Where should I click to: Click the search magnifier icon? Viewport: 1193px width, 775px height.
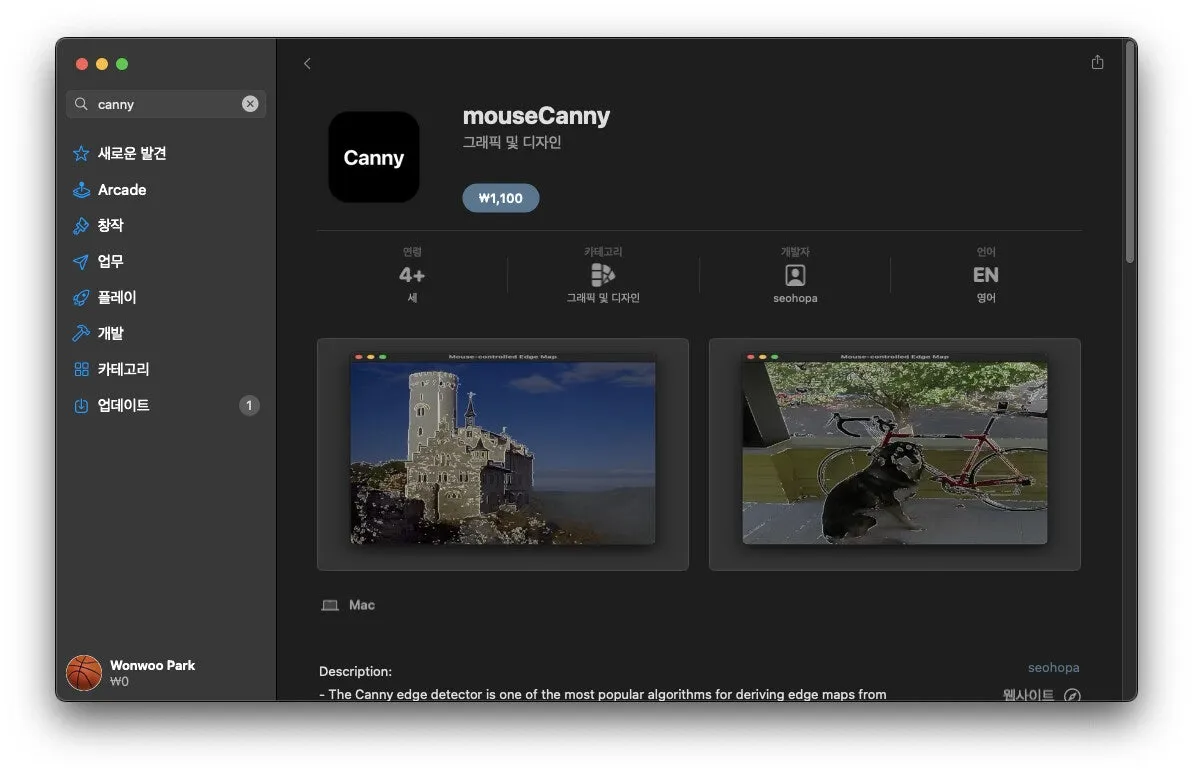coord(81,103)
